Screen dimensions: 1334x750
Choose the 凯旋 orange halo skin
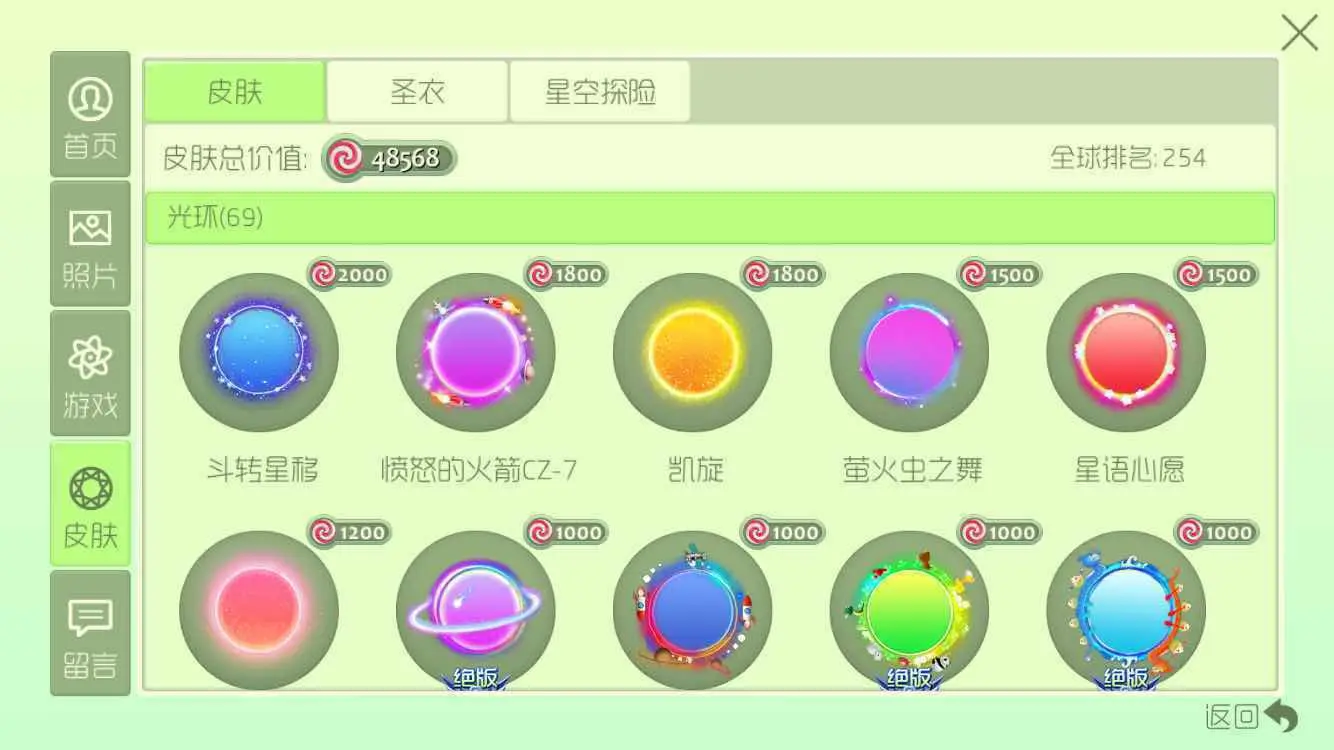coord(693,352)
